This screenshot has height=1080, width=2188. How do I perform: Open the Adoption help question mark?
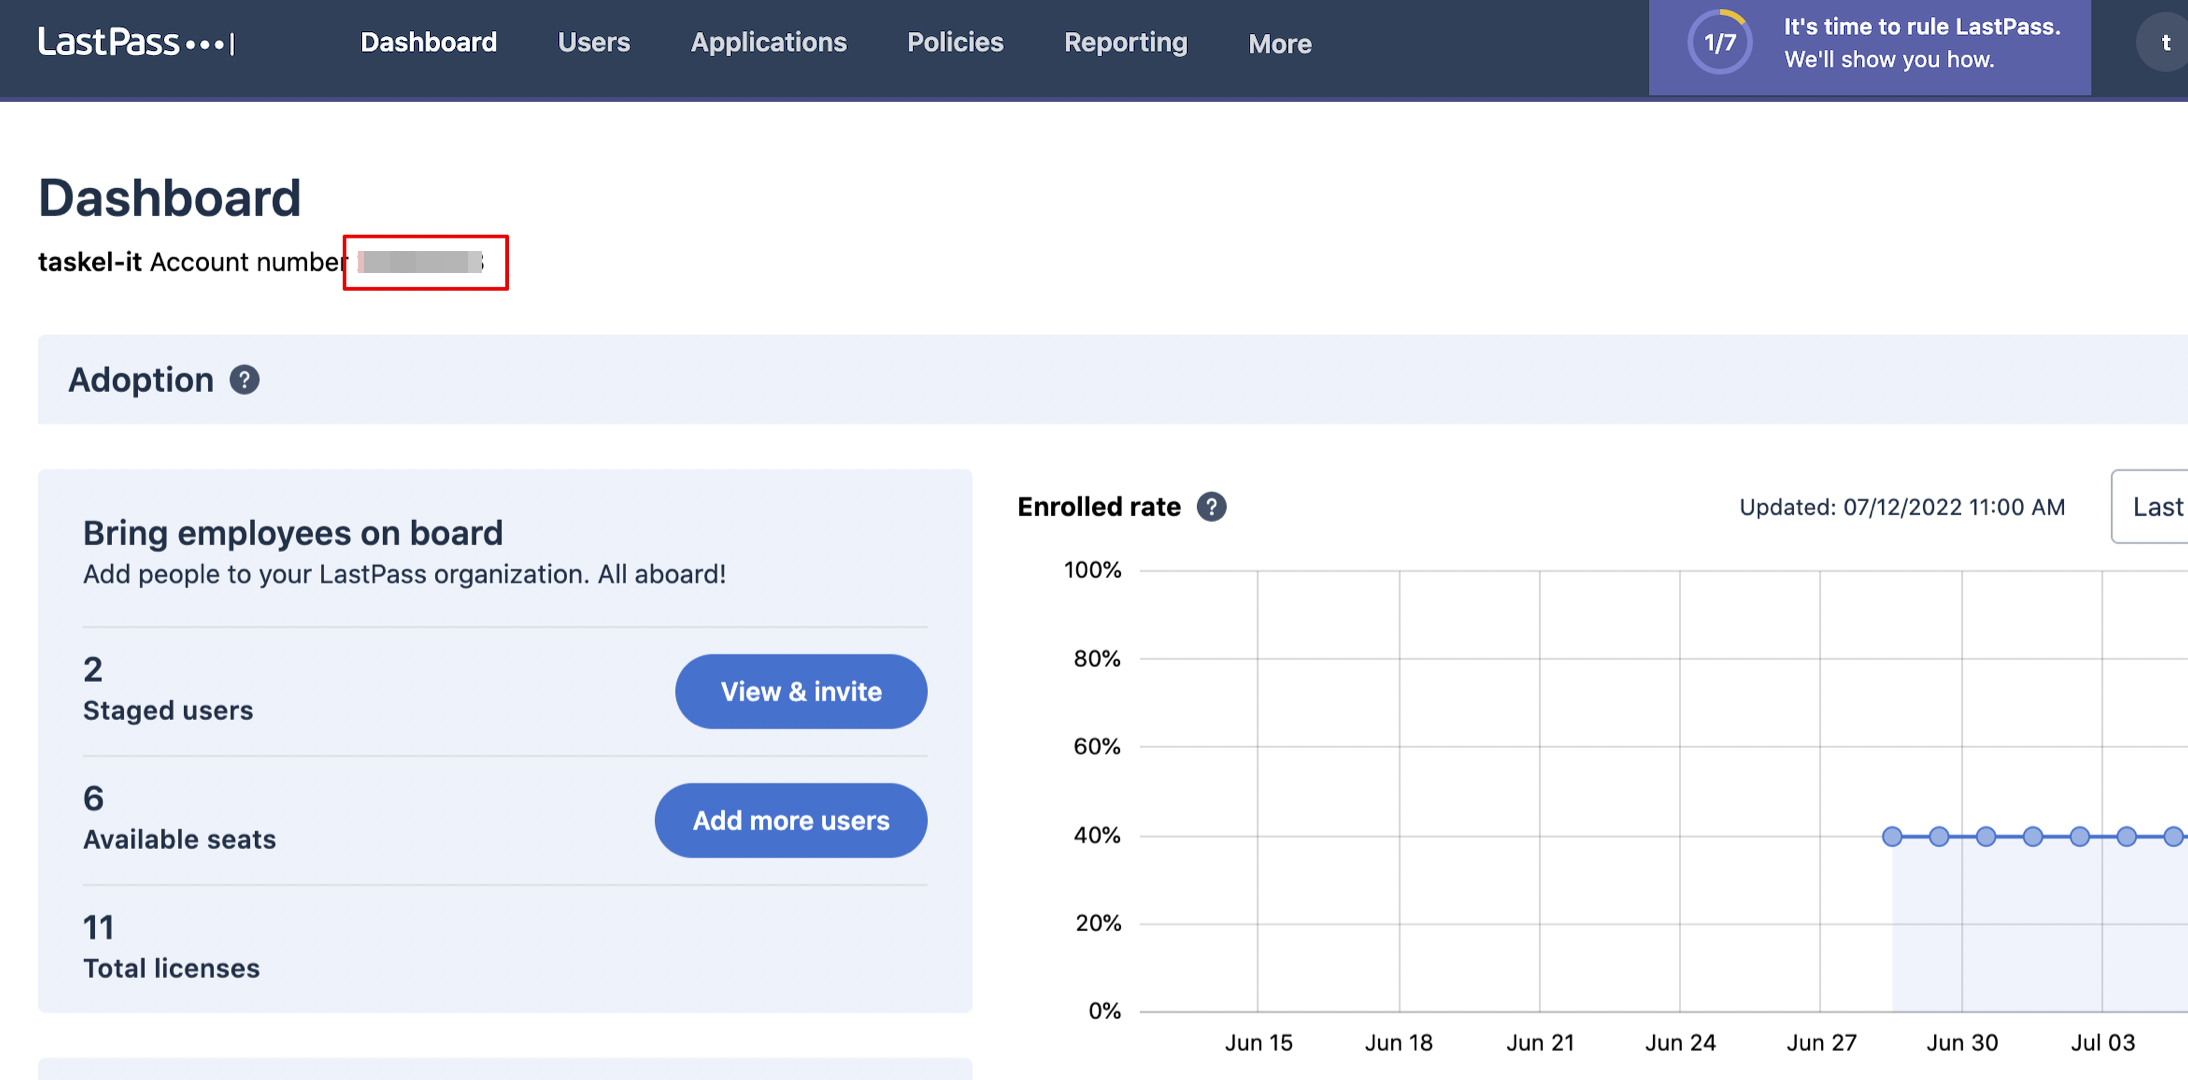(244, 380)
